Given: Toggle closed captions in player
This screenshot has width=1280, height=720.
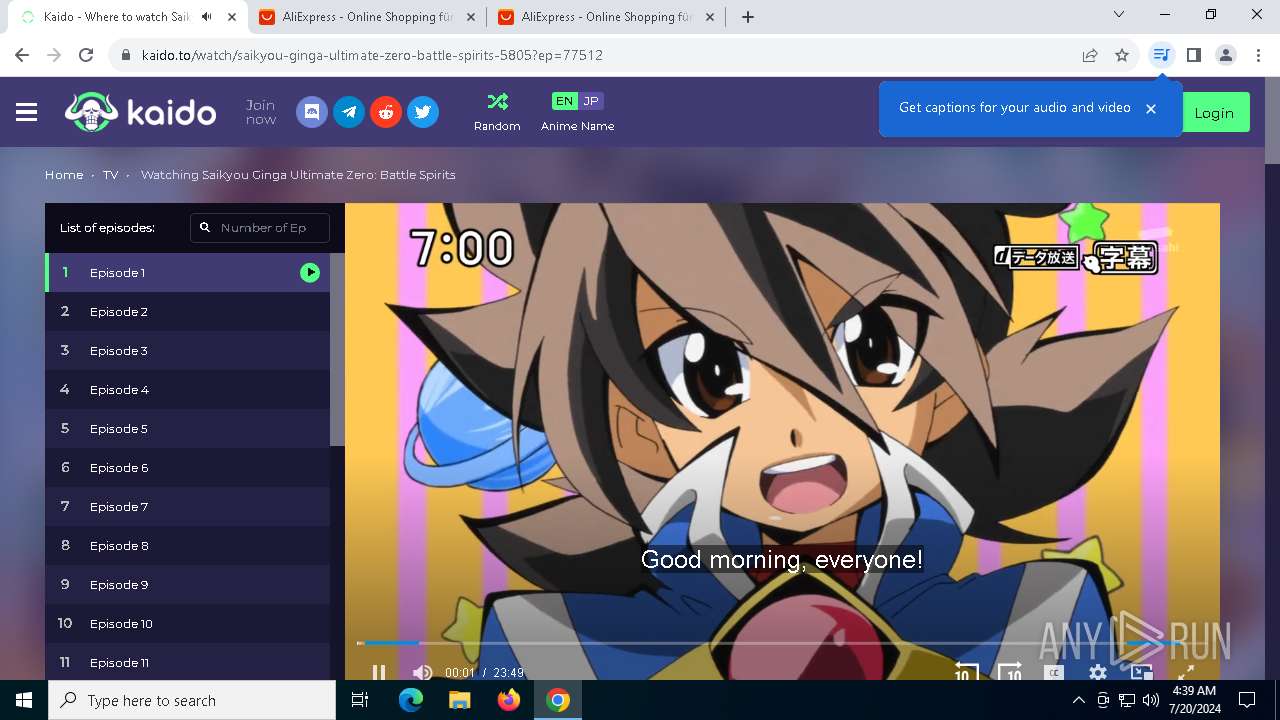Looking at the screenshot, I should (x=1053, y=673).
